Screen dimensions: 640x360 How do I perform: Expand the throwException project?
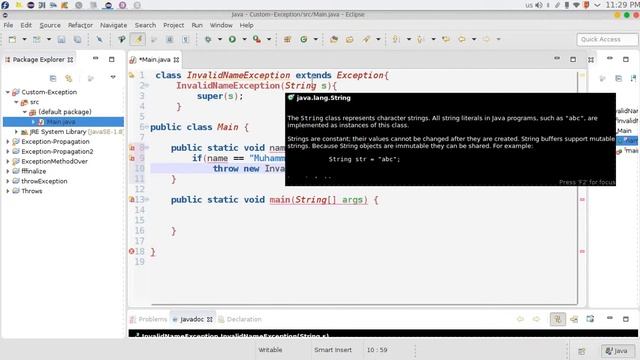8,181
